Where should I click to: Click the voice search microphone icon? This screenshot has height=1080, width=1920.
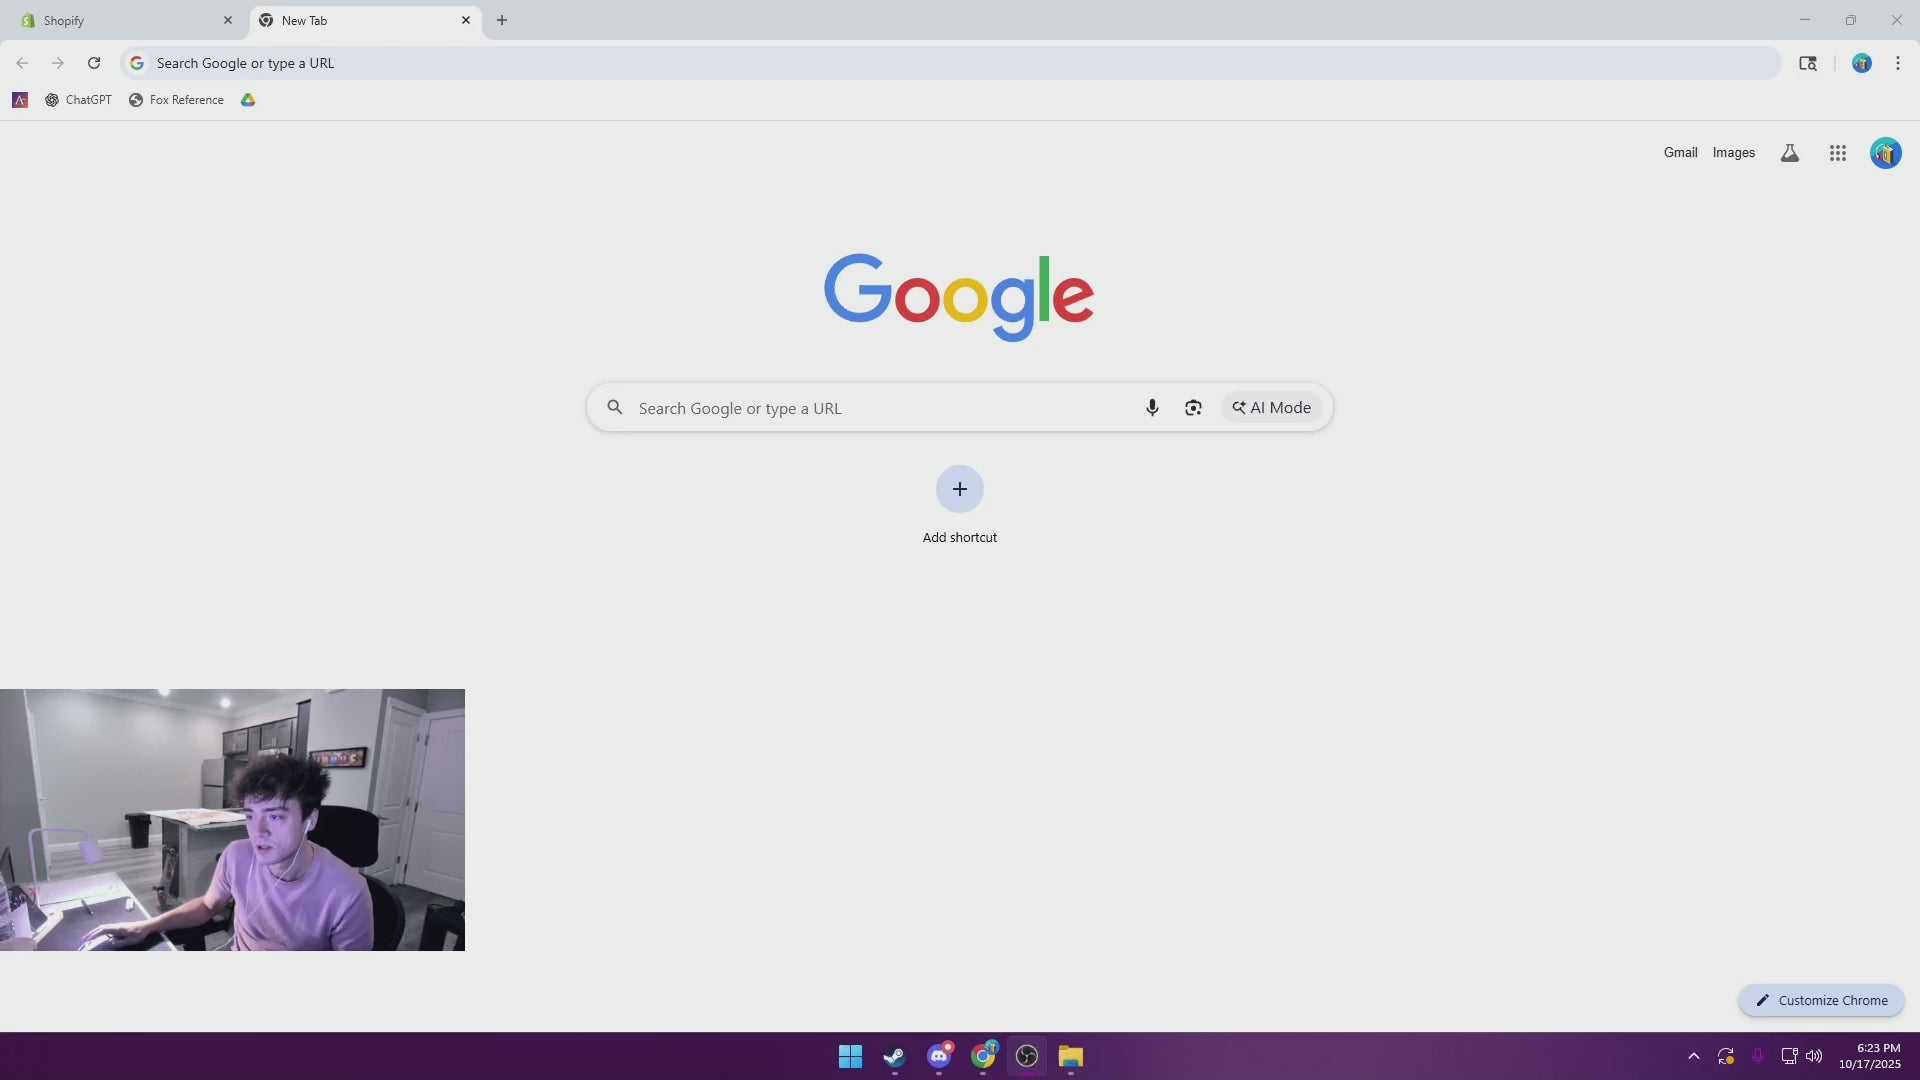1152,408
